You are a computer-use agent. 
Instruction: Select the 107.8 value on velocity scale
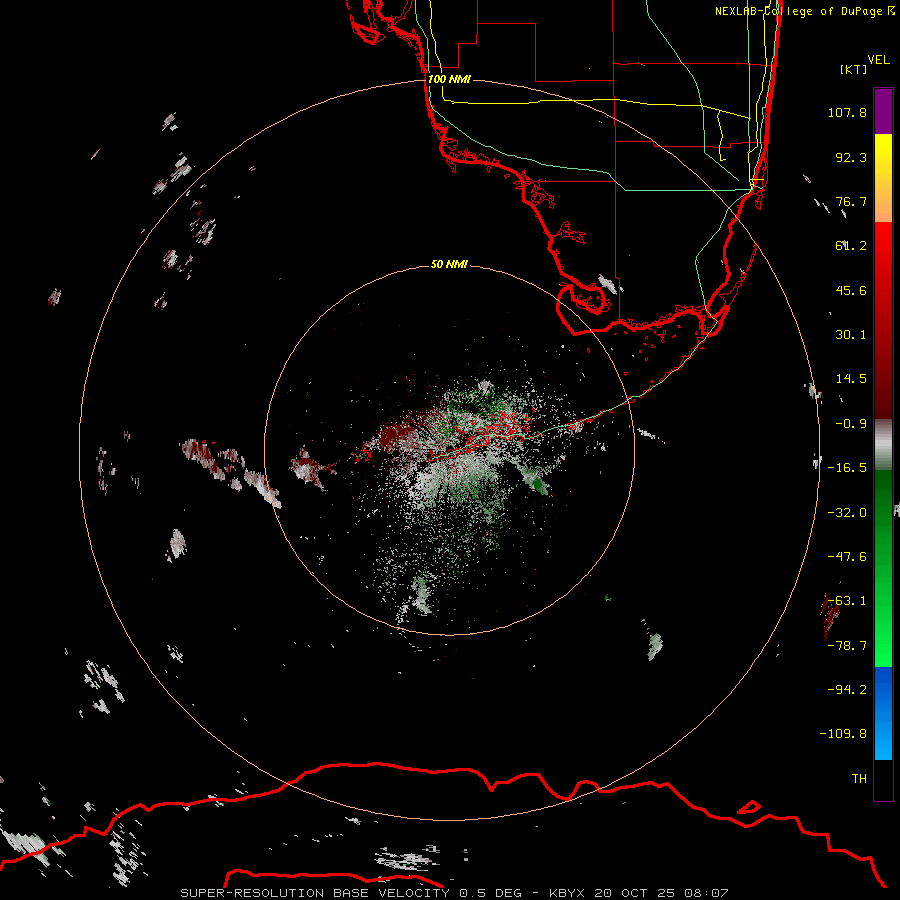(847, 112)
